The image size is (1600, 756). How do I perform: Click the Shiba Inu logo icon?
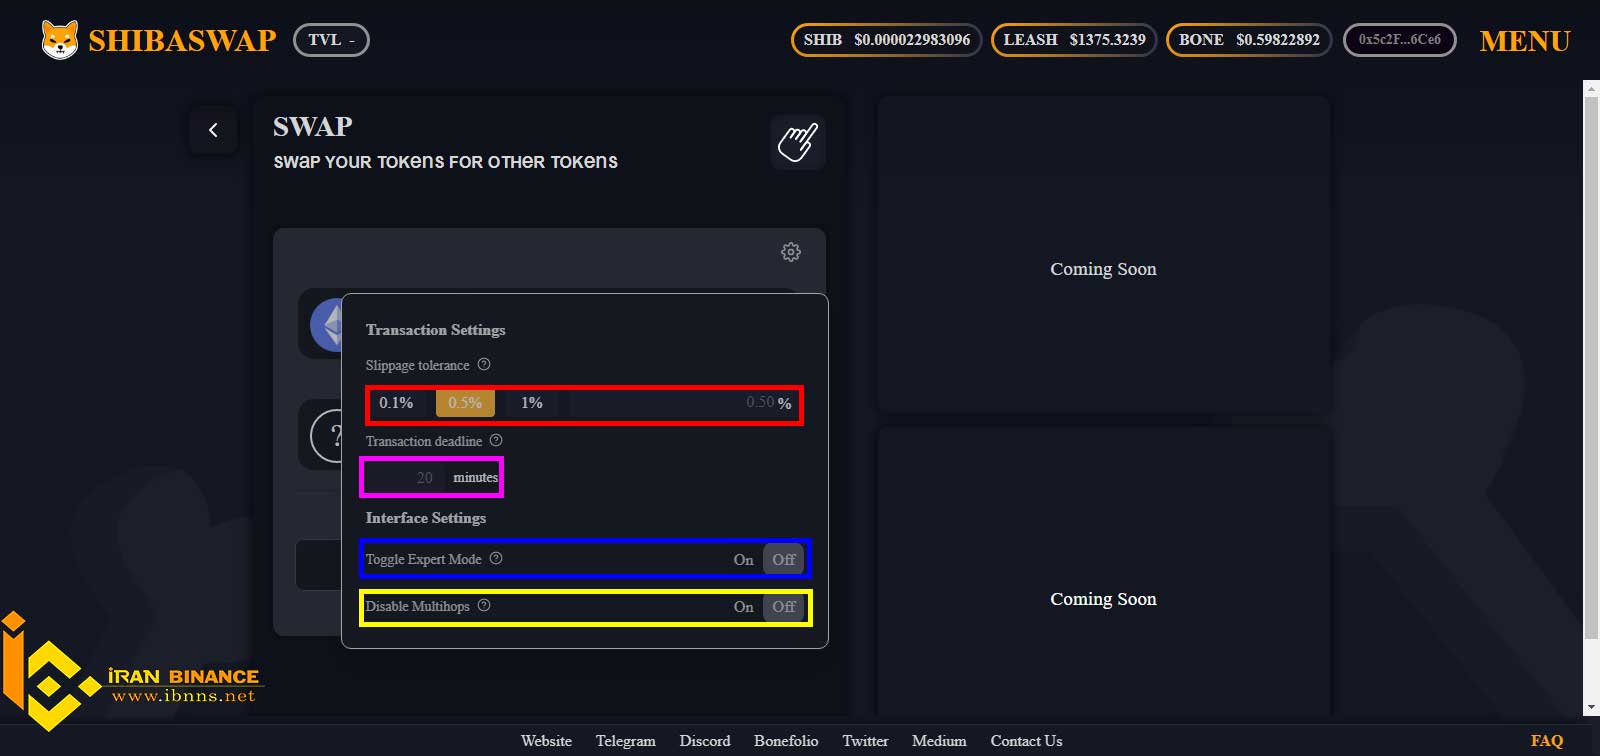click(60, 40)
